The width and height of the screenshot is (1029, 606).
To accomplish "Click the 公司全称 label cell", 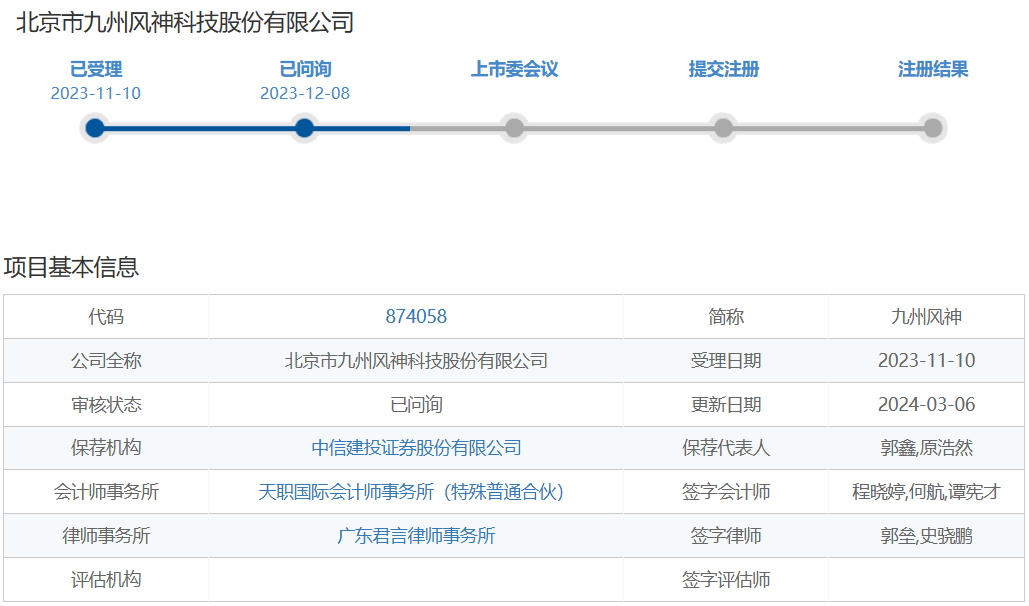I will pyautogui.click(x=106, y=360).
